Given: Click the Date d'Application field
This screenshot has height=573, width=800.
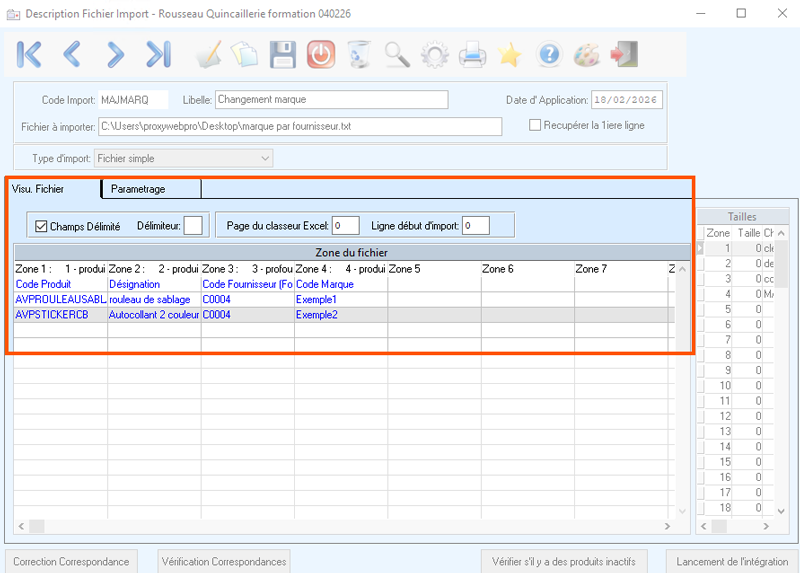Looking at the screenshot, I should 627,100.
